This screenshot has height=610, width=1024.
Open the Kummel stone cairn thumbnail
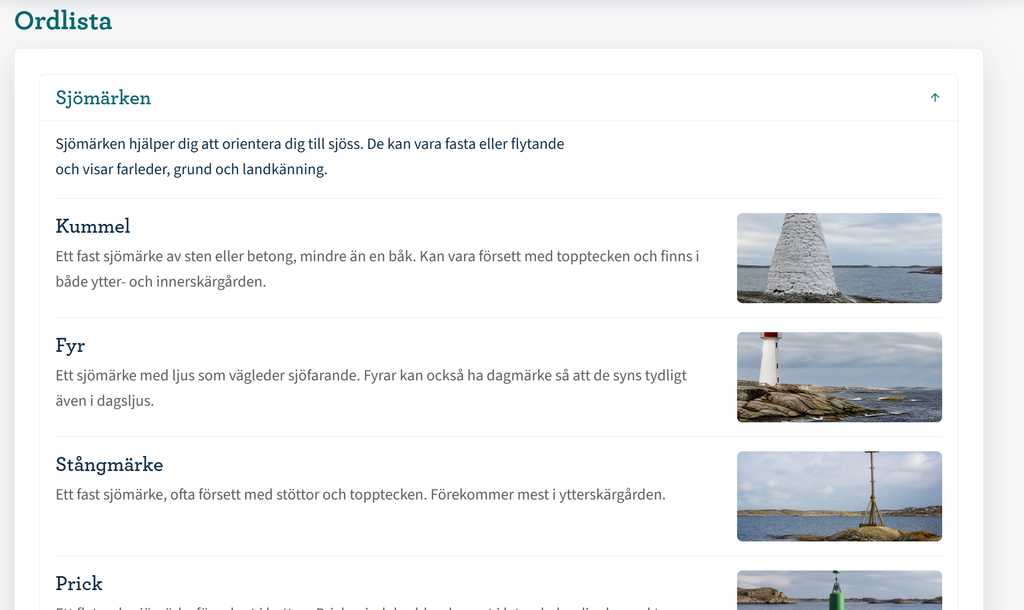[x=839, y=258]
